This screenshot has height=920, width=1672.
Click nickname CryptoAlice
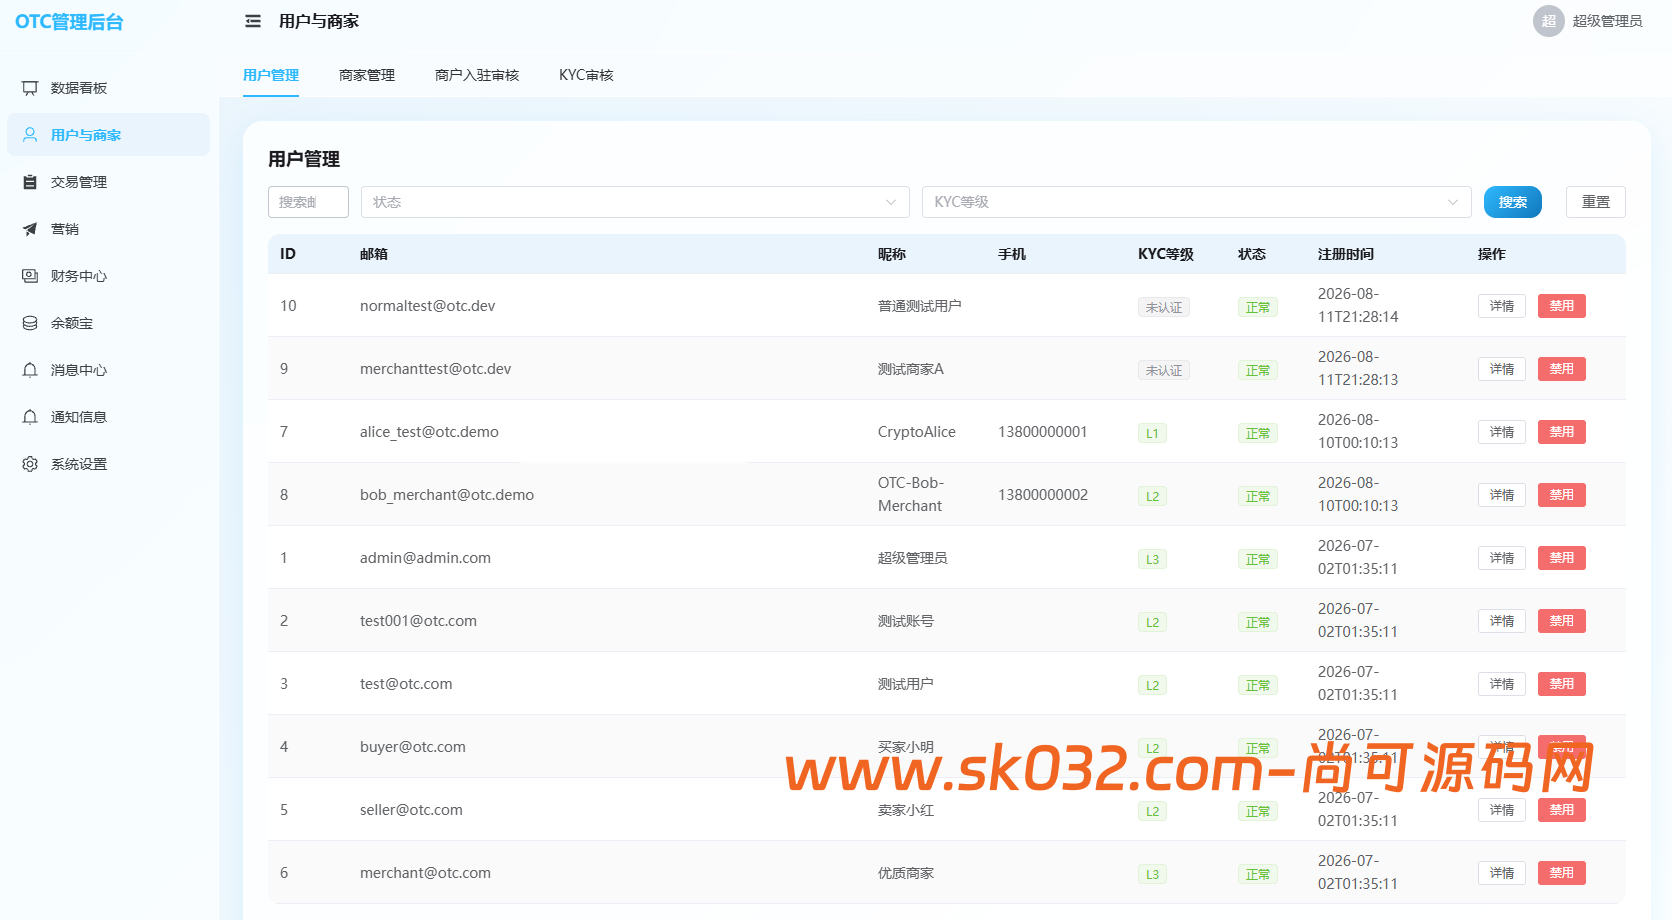point(917,432)
